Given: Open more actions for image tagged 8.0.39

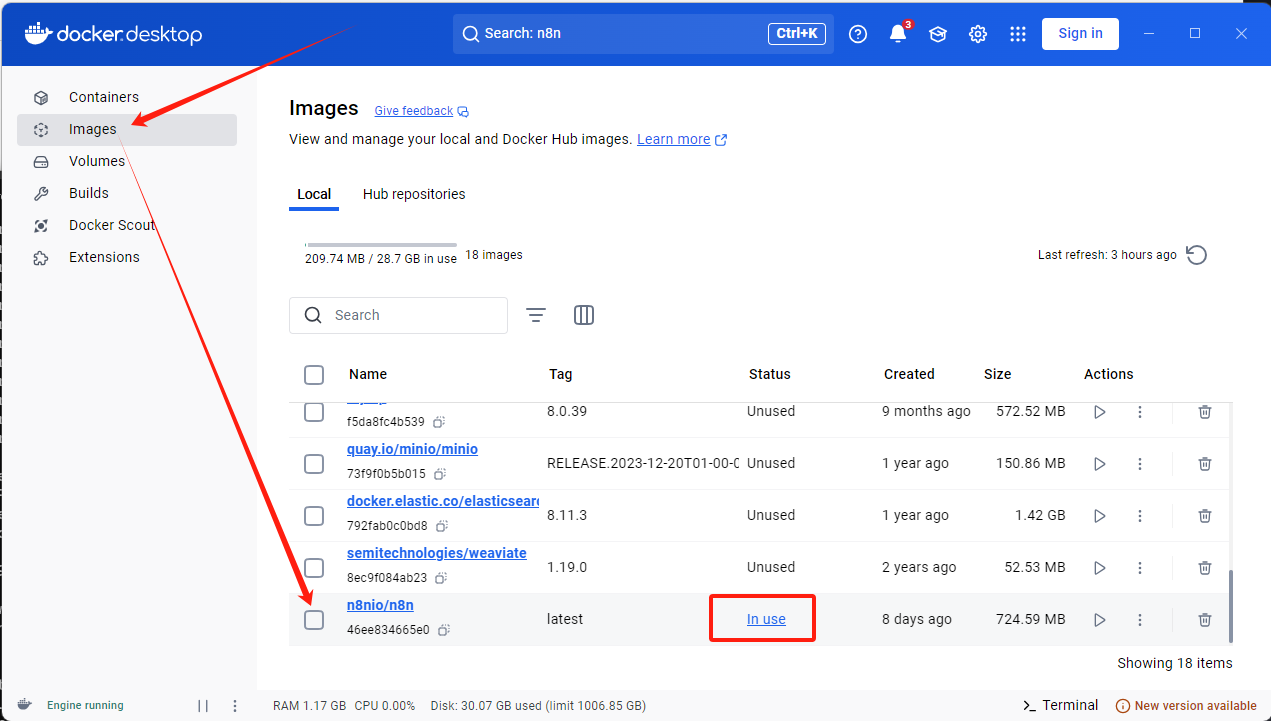Looking at the screenshot, I should pos(1140,412).
